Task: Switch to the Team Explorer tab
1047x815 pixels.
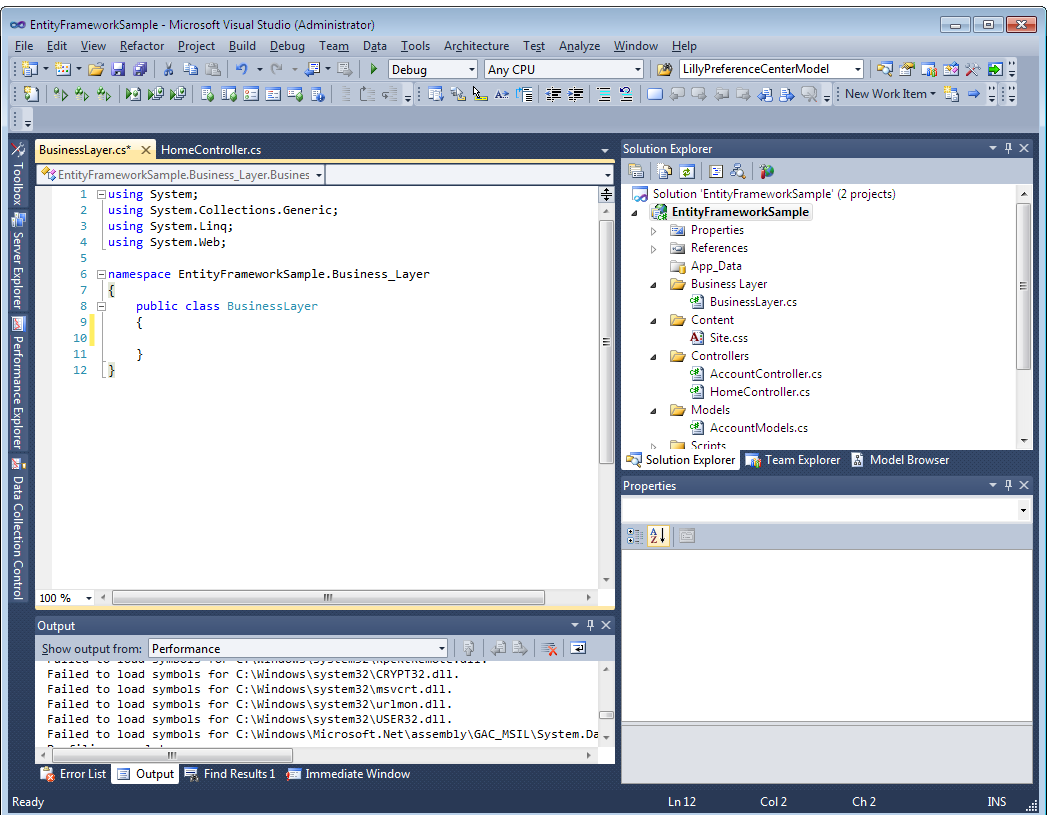Action: pyautogui.click(x=793, y=460)
